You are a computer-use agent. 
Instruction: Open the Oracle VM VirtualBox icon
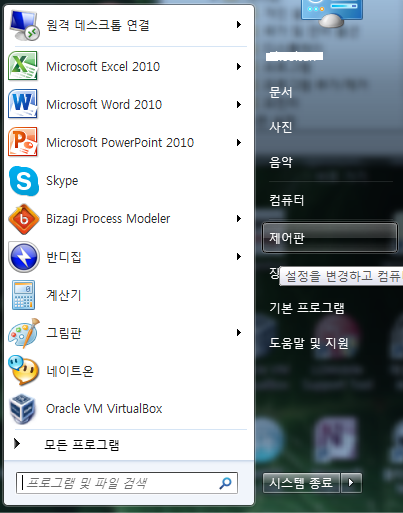tap(23, 409)
